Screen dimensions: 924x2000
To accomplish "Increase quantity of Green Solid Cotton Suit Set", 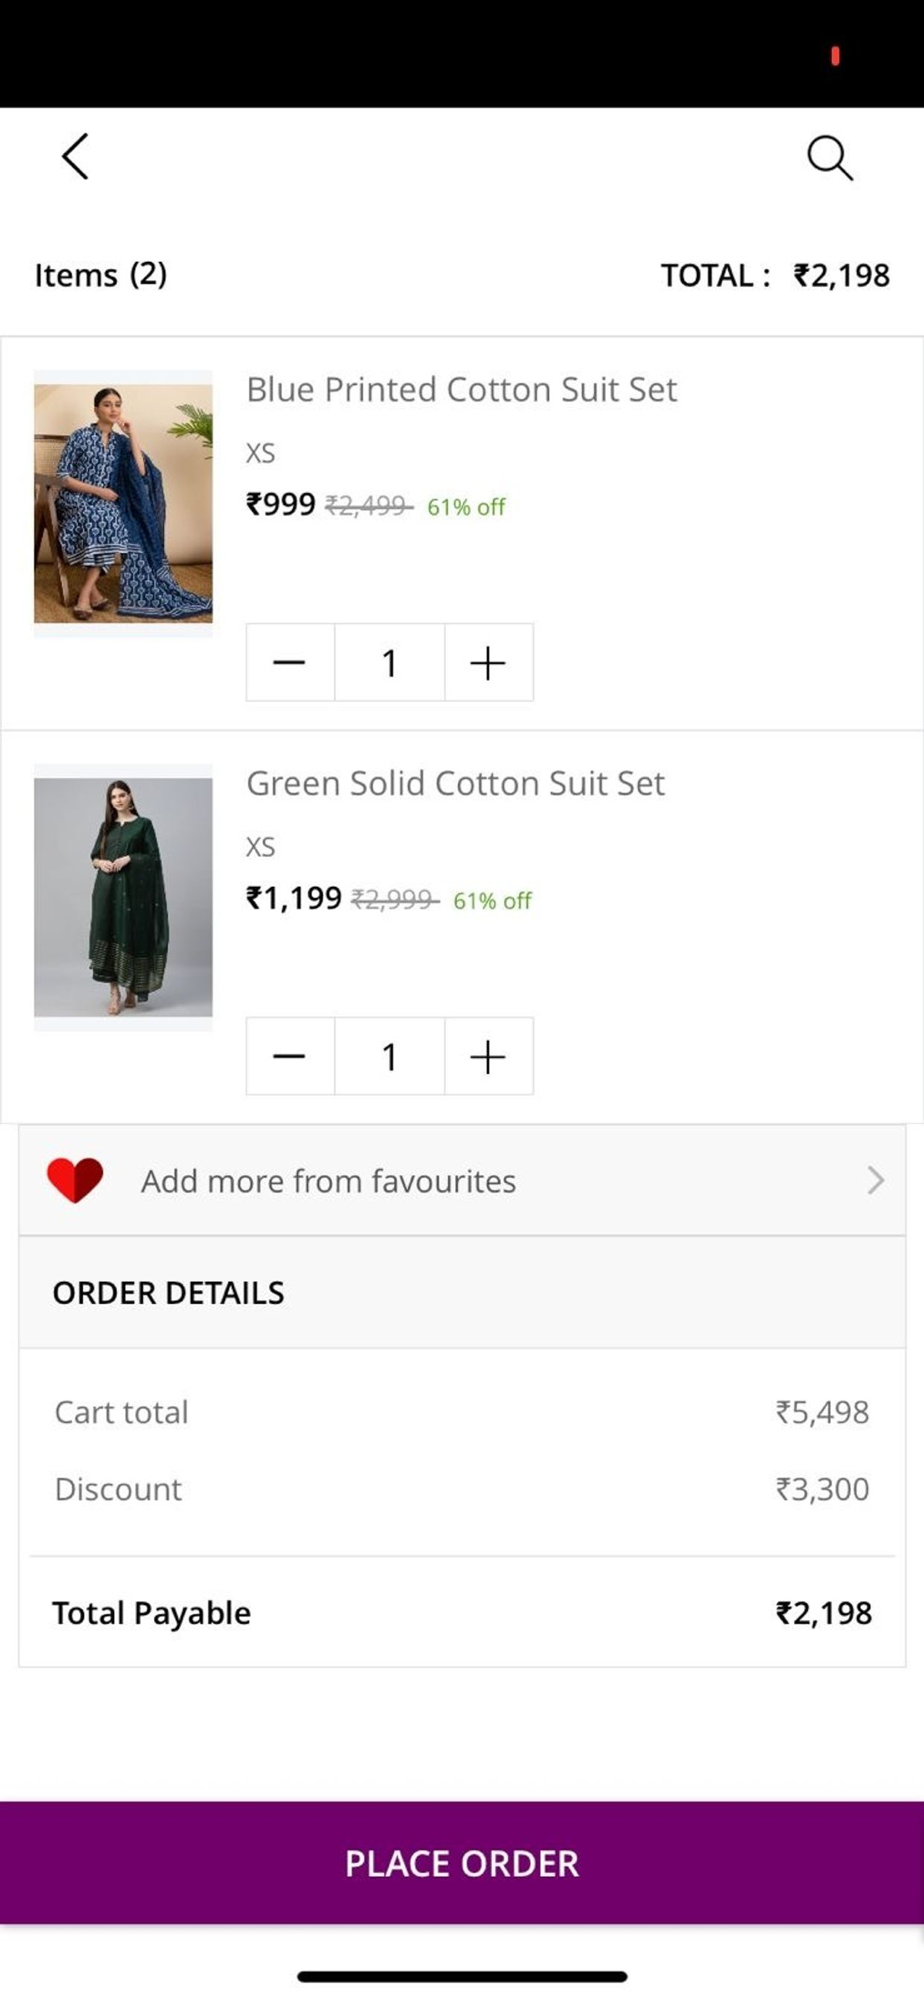I will [488, 1056].
